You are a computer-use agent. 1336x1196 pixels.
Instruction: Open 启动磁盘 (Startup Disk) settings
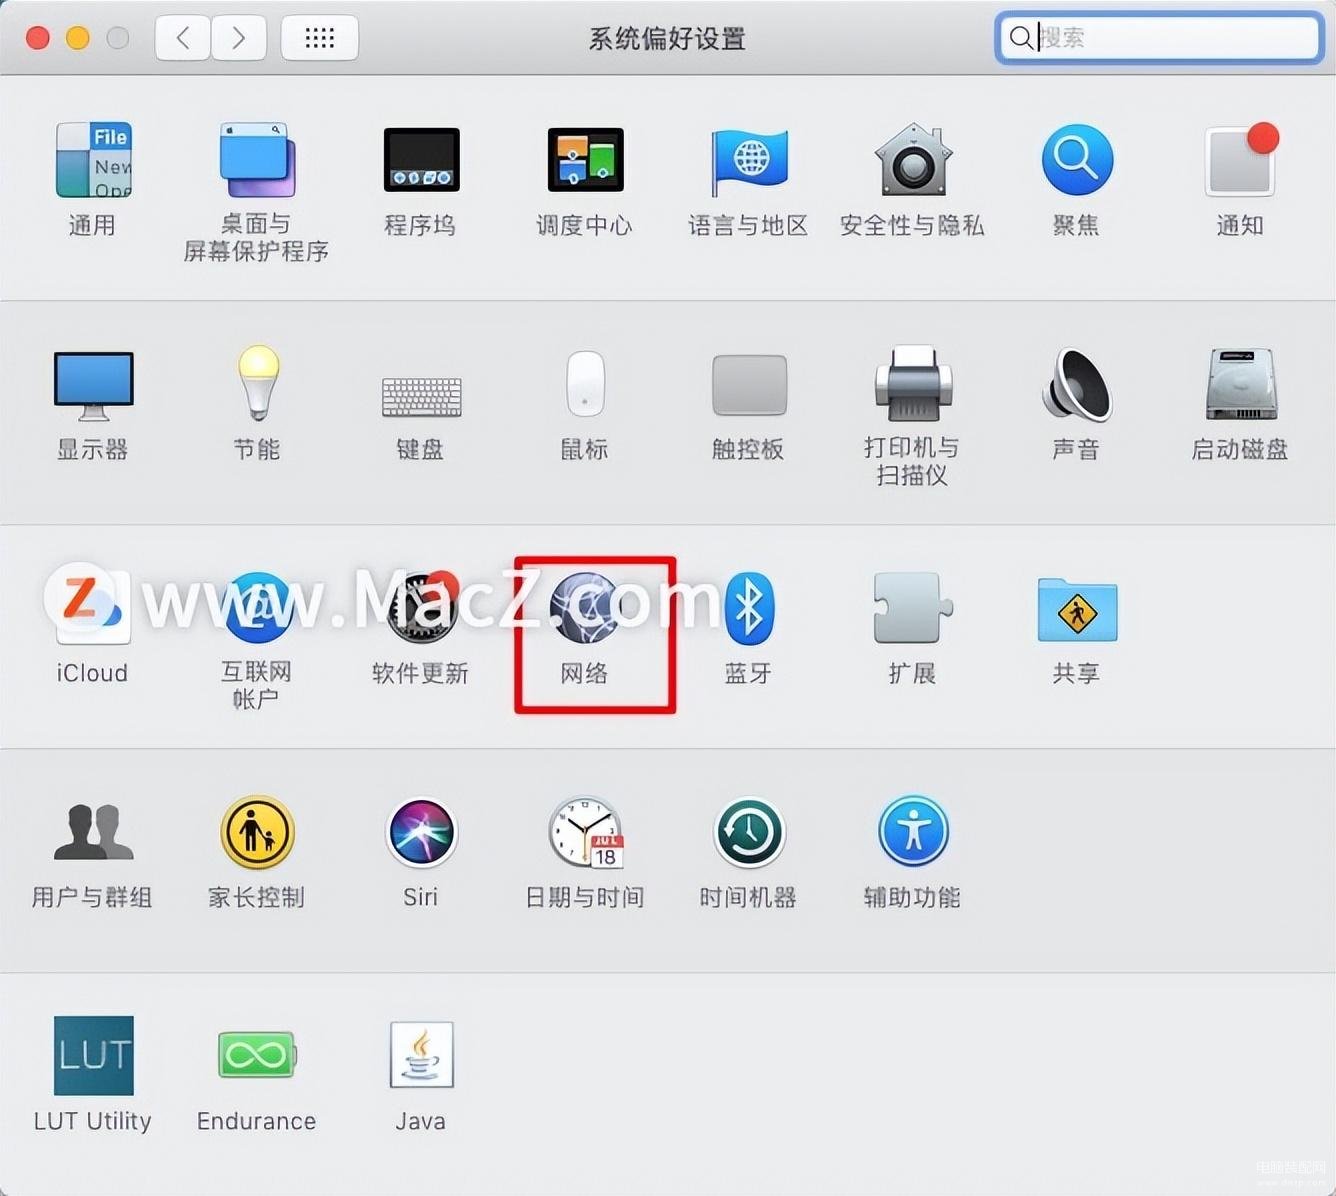pyautogui.click(x=1239, y=385)
